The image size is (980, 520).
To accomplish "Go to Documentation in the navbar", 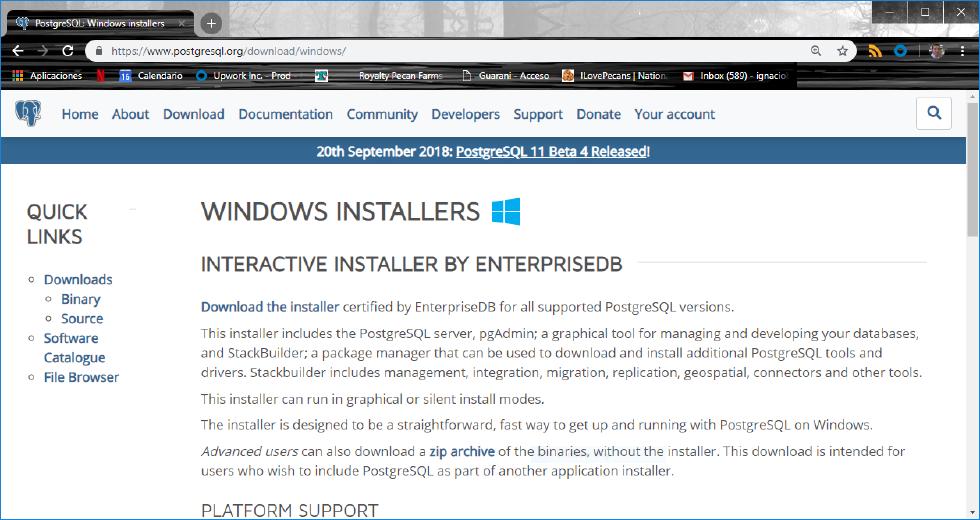I will (285, 114).
